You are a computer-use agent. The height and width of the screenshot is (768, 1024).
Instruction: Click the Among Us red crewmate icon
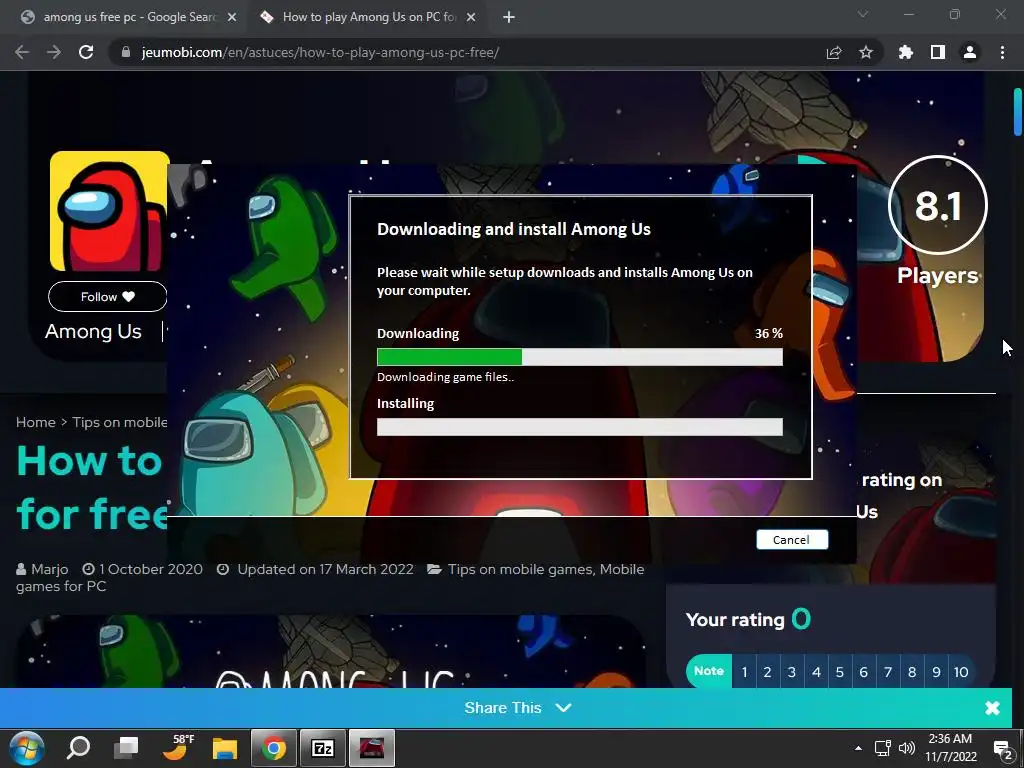point(109,211)
